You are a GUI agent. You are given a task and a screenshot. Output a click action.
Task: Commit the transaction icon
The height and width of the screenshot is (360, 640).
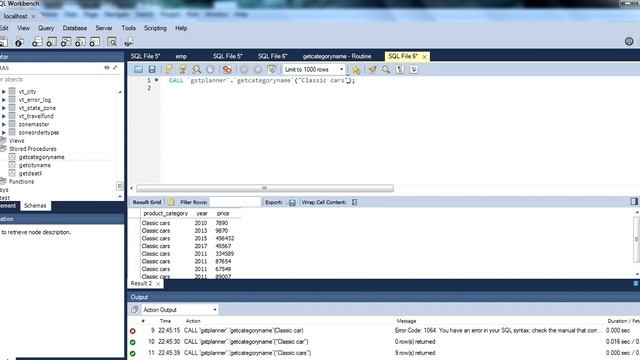pyautogui.click(x=244, y=69)
